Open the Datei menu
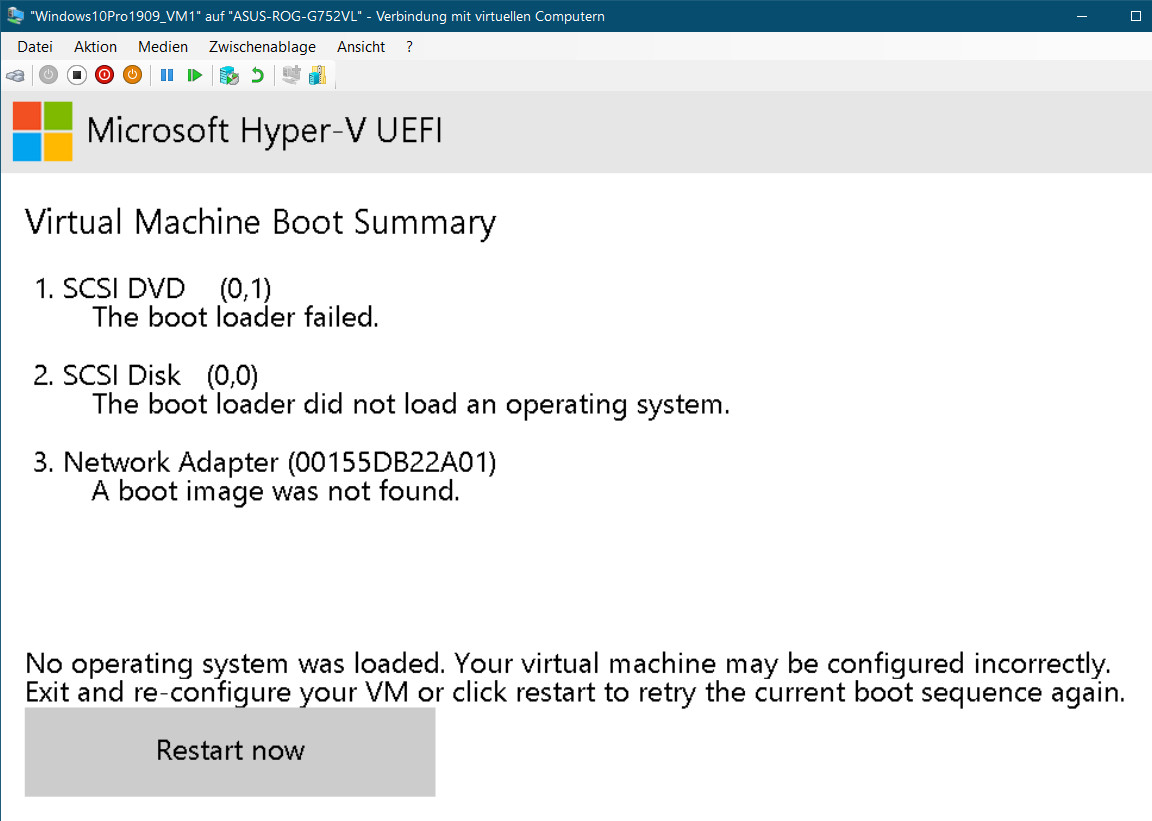The width and height of the screenshot is (1152, 821). (x=35, y=47)
